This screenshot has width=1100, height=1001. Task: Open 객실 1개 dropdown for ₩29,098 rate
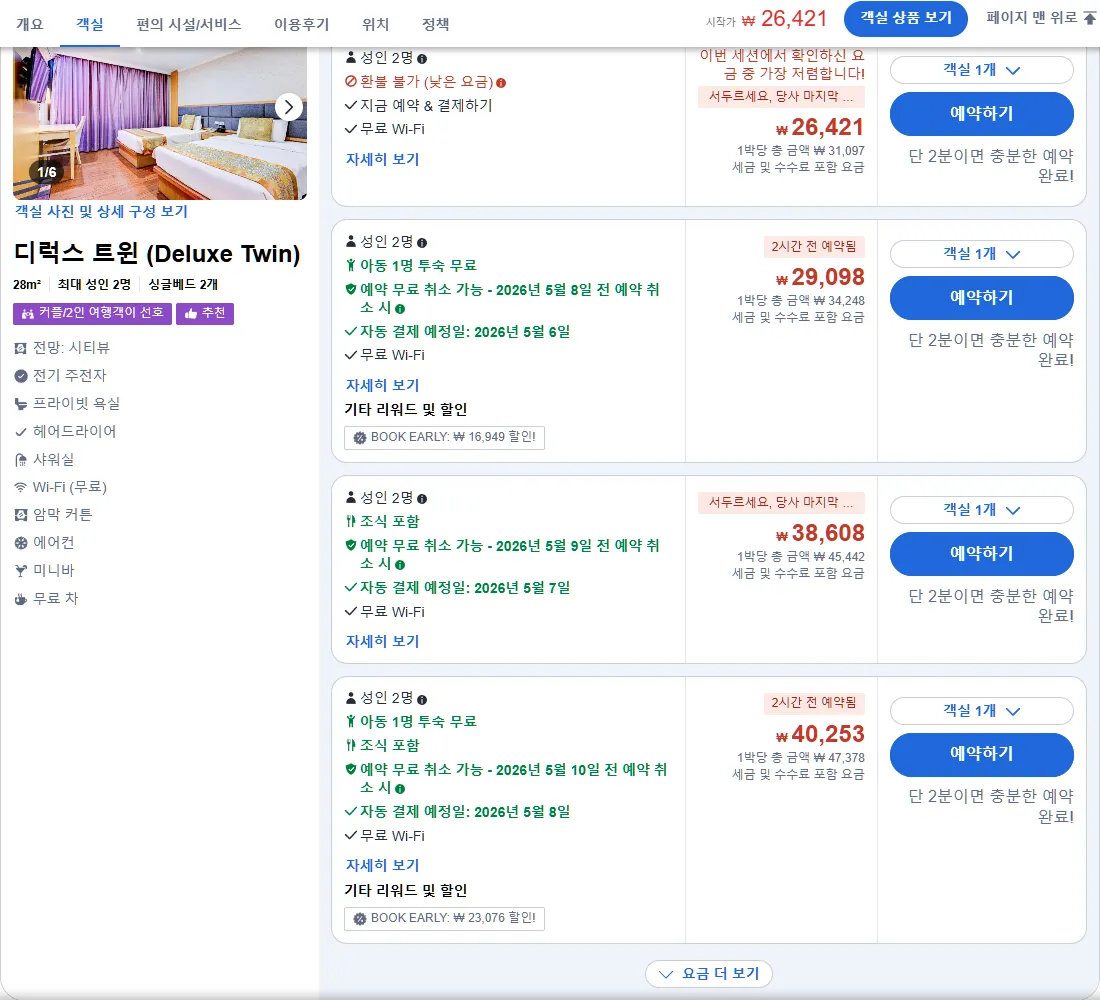point(981,254)
